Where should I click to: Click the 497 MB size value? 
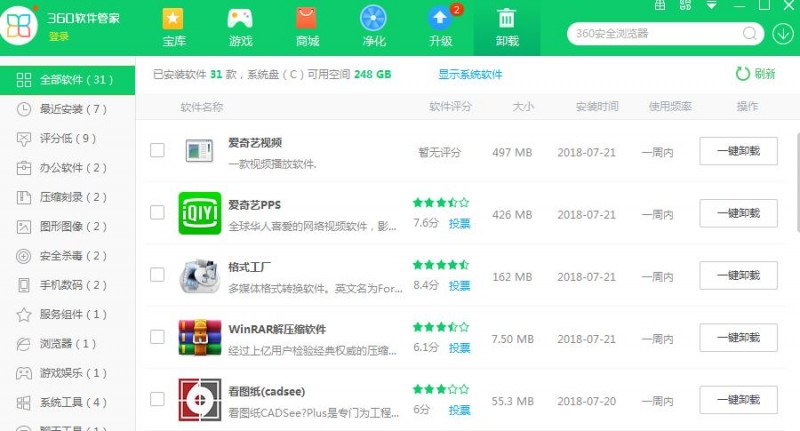(x=512, y=153)
